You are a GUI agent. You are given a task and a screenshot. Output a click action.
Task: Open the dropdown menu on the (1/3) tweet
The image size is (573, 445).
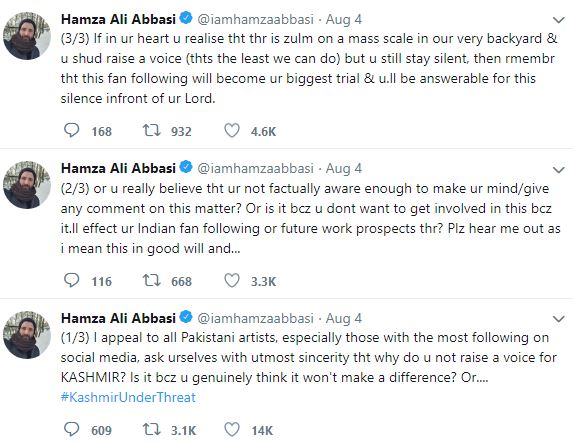tap(559, 319)
